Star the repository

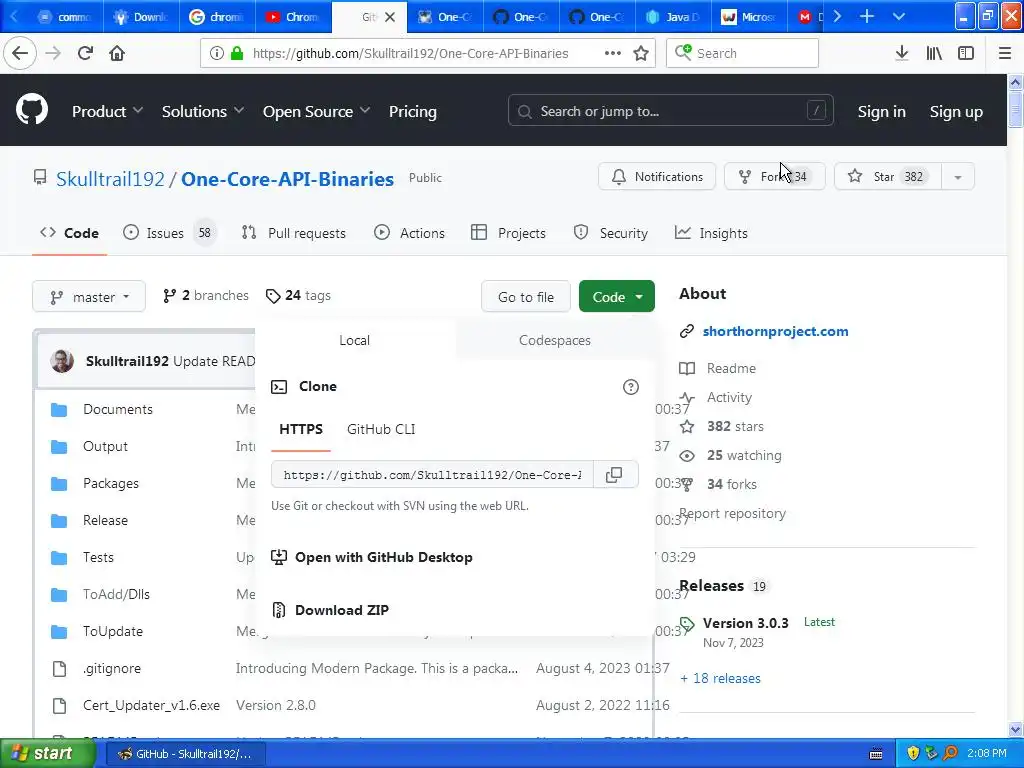coord(888,177)
